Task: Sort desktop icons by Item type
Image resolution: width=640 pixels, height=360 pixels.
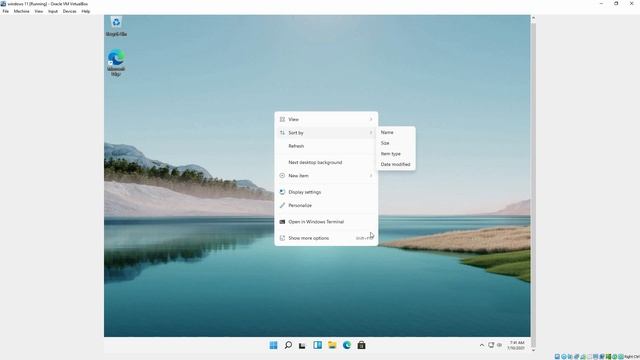Action: (x=396, y=153)
